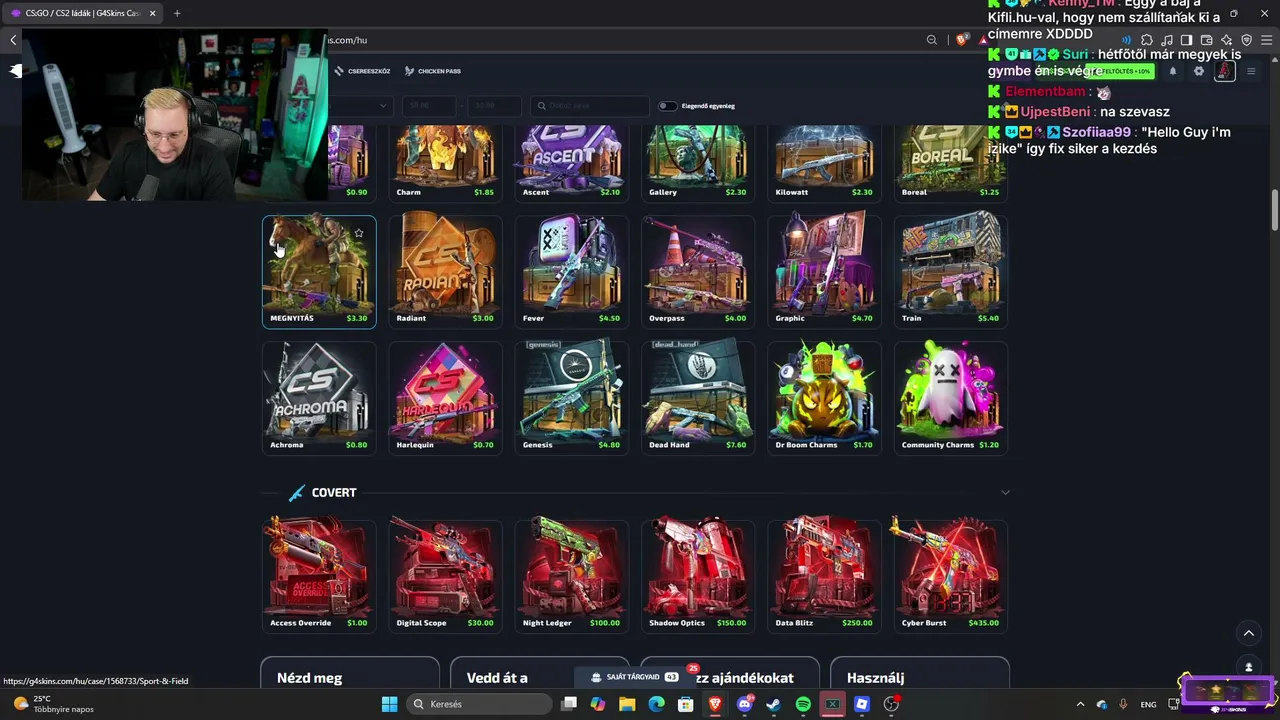Open the site notifications bell
The height and width of the screenshot is (720, 1280).
tap(1173, 71)
